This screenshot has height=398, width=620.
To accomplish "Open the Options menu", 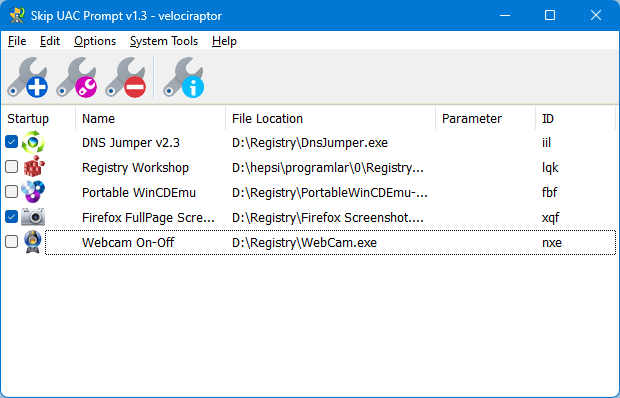I will pyautogui.click(x=95, y=41).
